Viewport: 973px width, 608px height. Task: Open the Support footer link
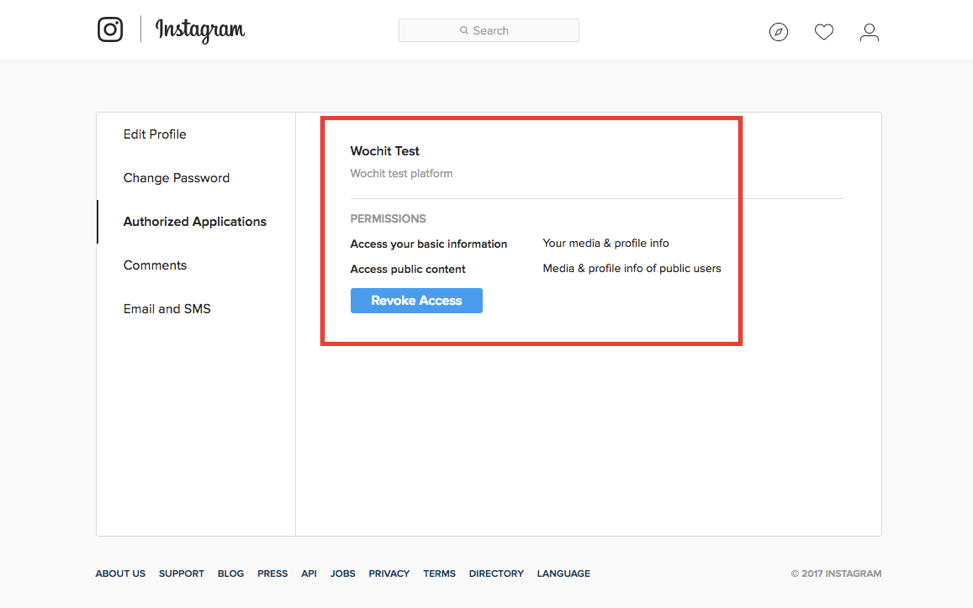coord(181,573)
